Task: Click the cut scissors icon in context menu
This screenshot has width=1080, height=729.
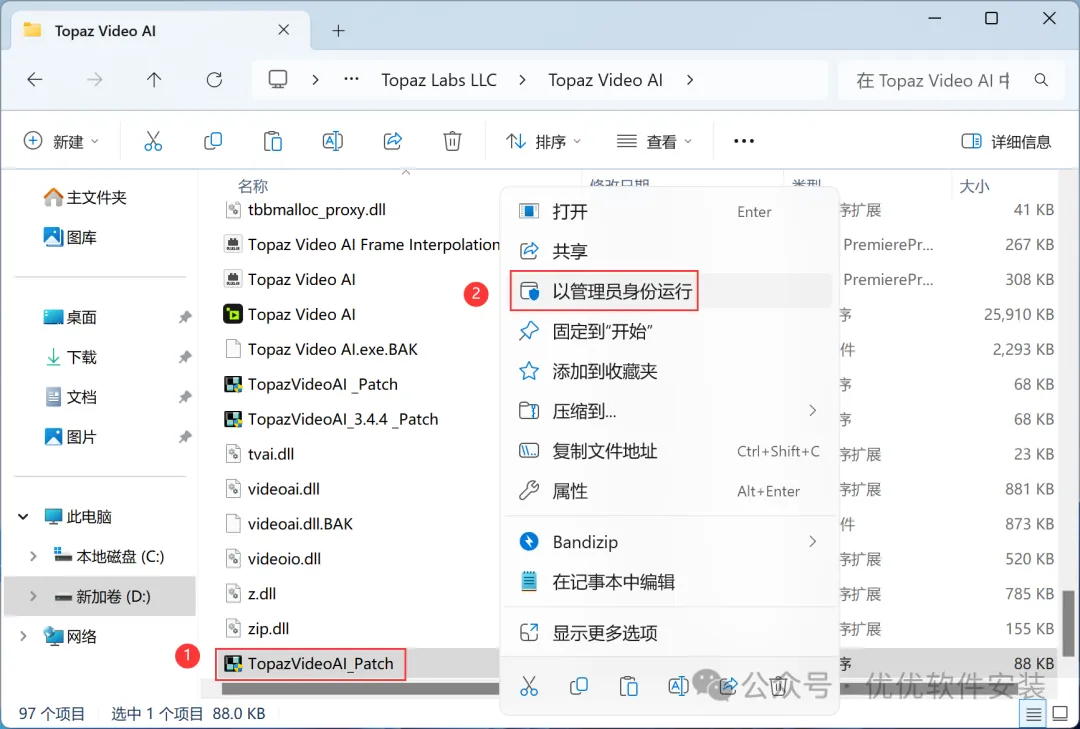Action: [529, 686]
